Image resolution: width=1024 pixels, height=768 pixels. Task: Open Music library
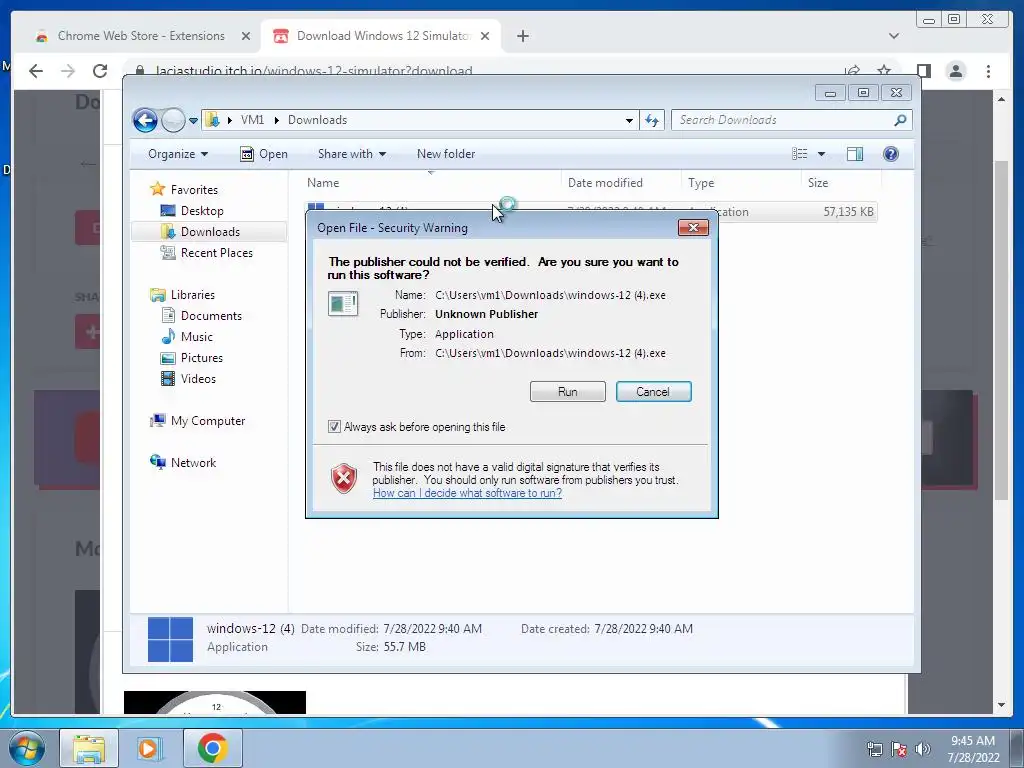pyautogui.click(x=197, y=337)
